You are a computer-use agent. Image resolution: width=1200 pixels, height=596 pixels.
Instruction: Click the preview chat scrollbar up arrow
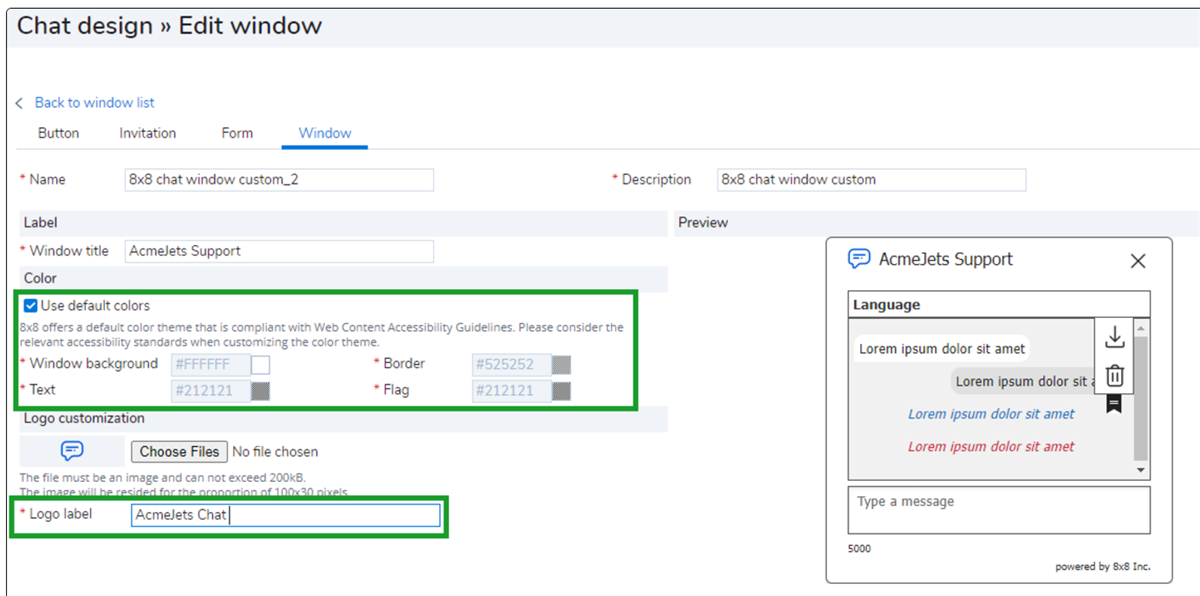[1141, 328]
